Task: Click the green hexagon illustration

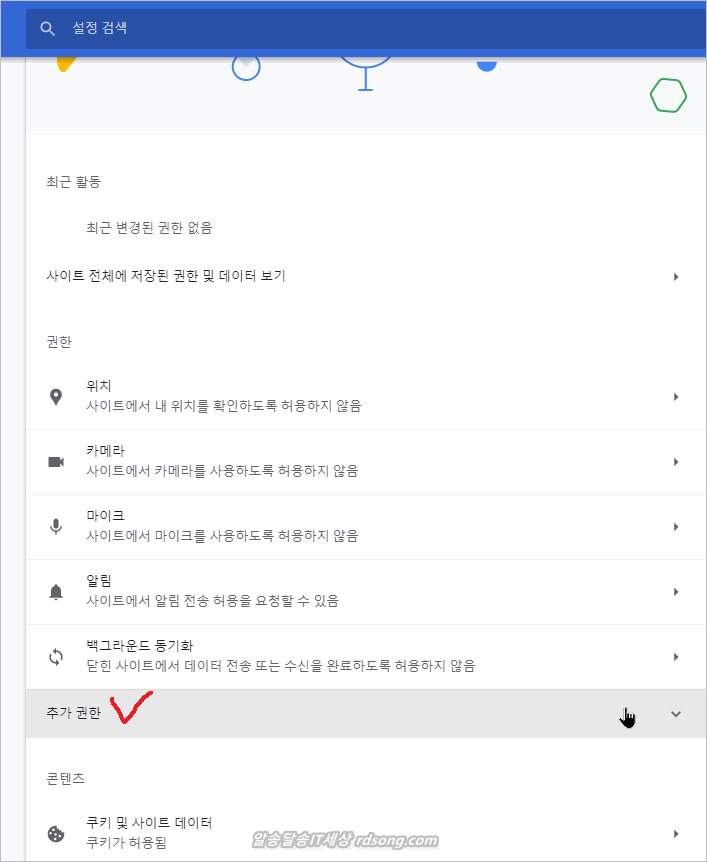Action: pyautogui.click(x=668, y=96)
